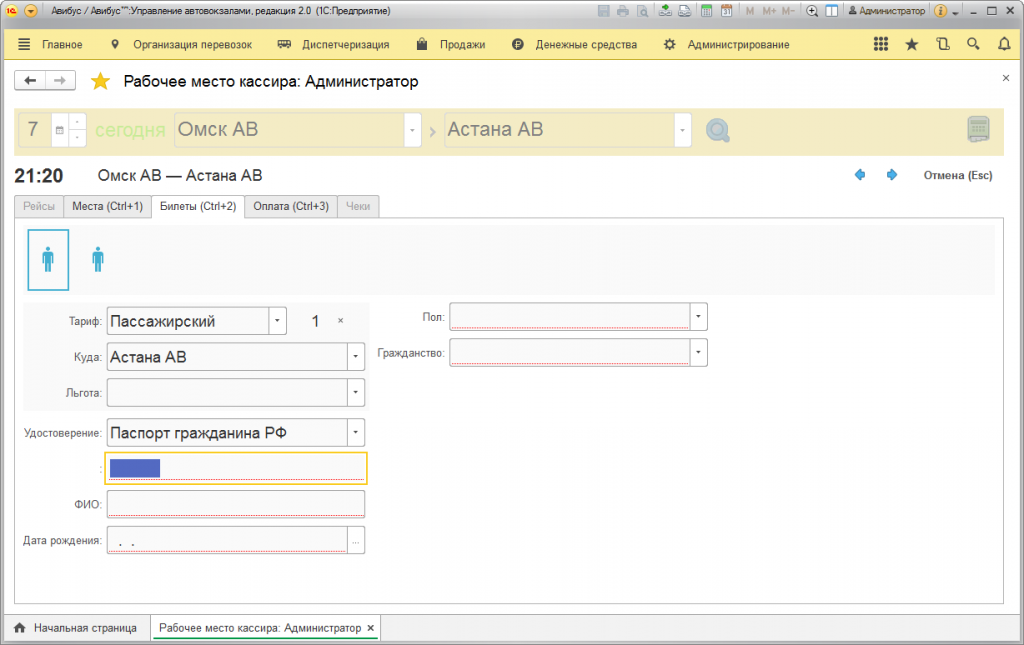1024x645 pixels.
Task: Expand the Тариф dropdown list
Action: tap(277, 321)
